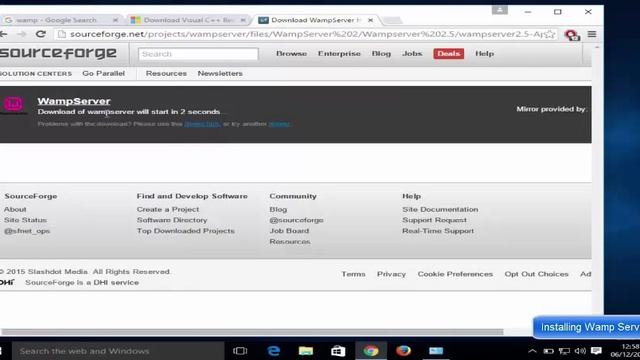Open File Explorer from the taskbar

(306, 351)
